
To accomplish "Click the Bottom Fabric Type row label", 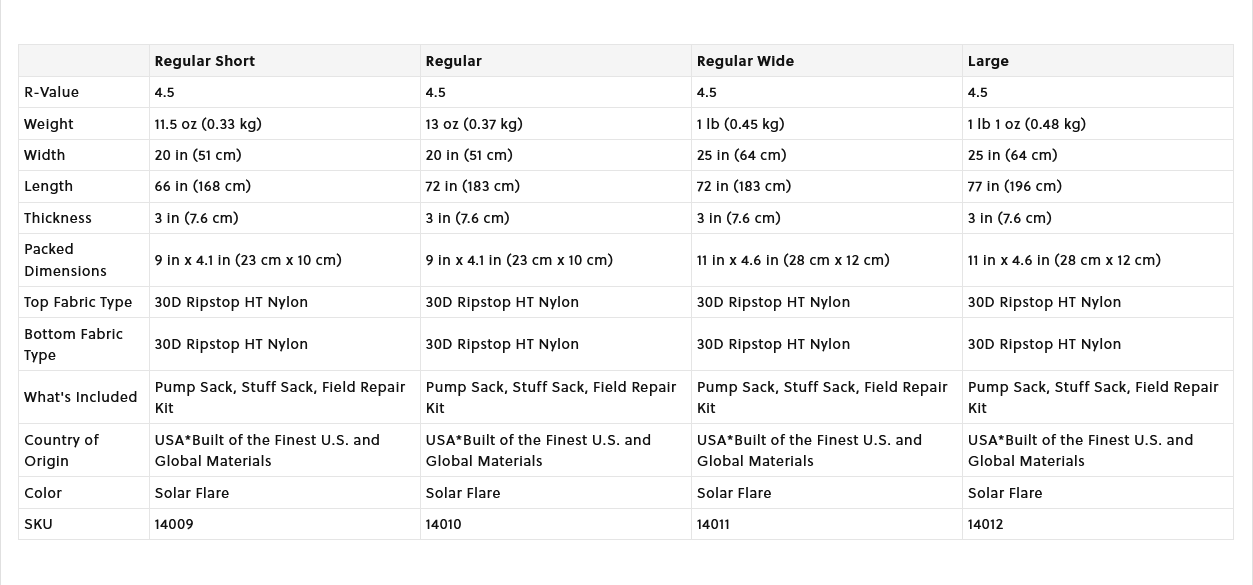I will (x=73, y=344).
